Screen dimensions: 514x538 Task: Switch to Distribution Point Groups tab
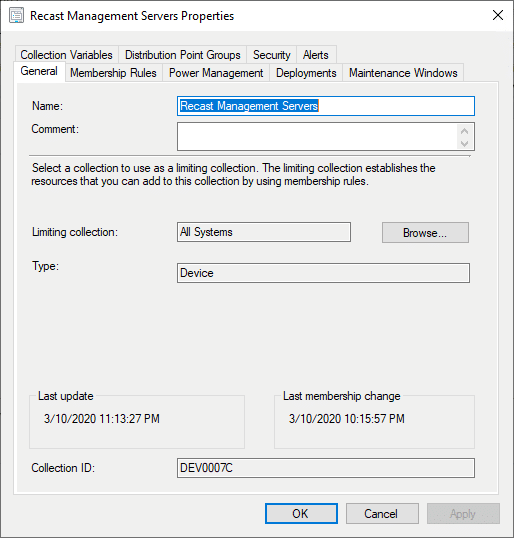(183, 55)
